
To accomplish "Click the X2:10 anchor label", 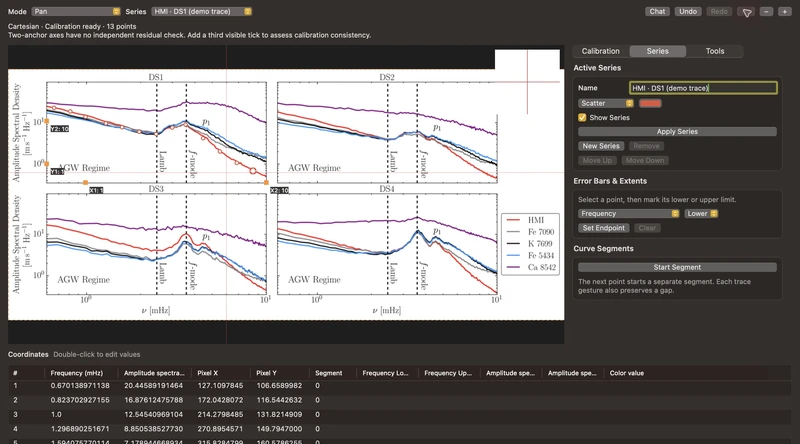I will tap(279, 190).
